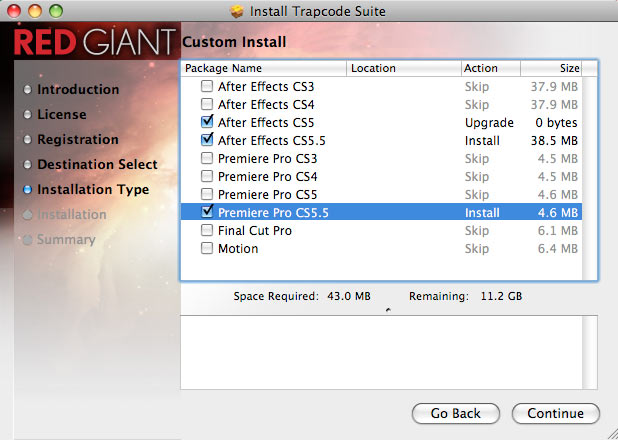This screenshot has height=440, width=618.
Task: Check the Premiere Pro CS5 checkbox
Action: point(207,194)
